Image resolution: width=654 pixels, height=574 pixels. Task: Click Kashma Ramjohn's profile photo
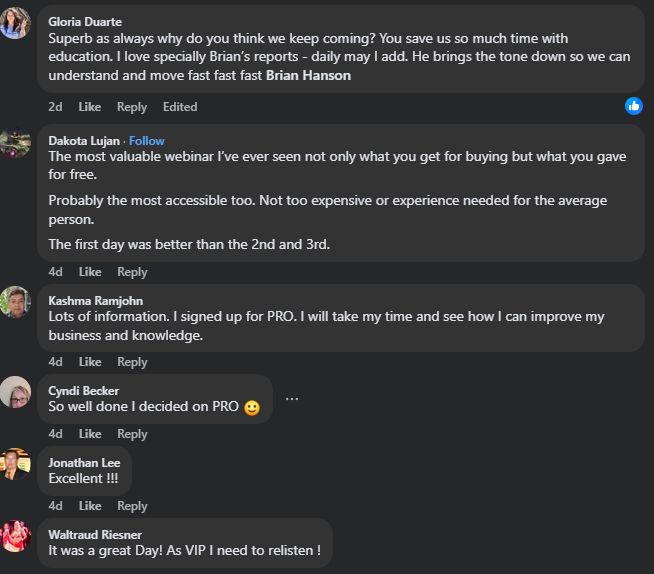tap(15, 302)
